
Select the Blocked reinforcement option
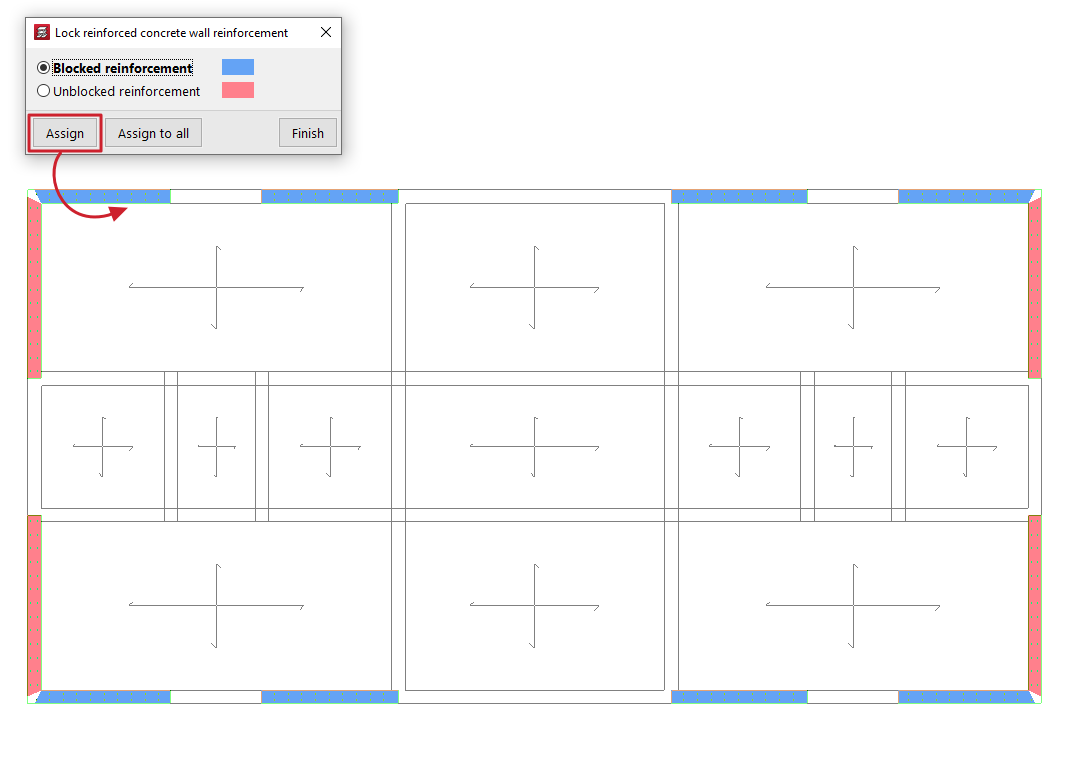[44, 68]
